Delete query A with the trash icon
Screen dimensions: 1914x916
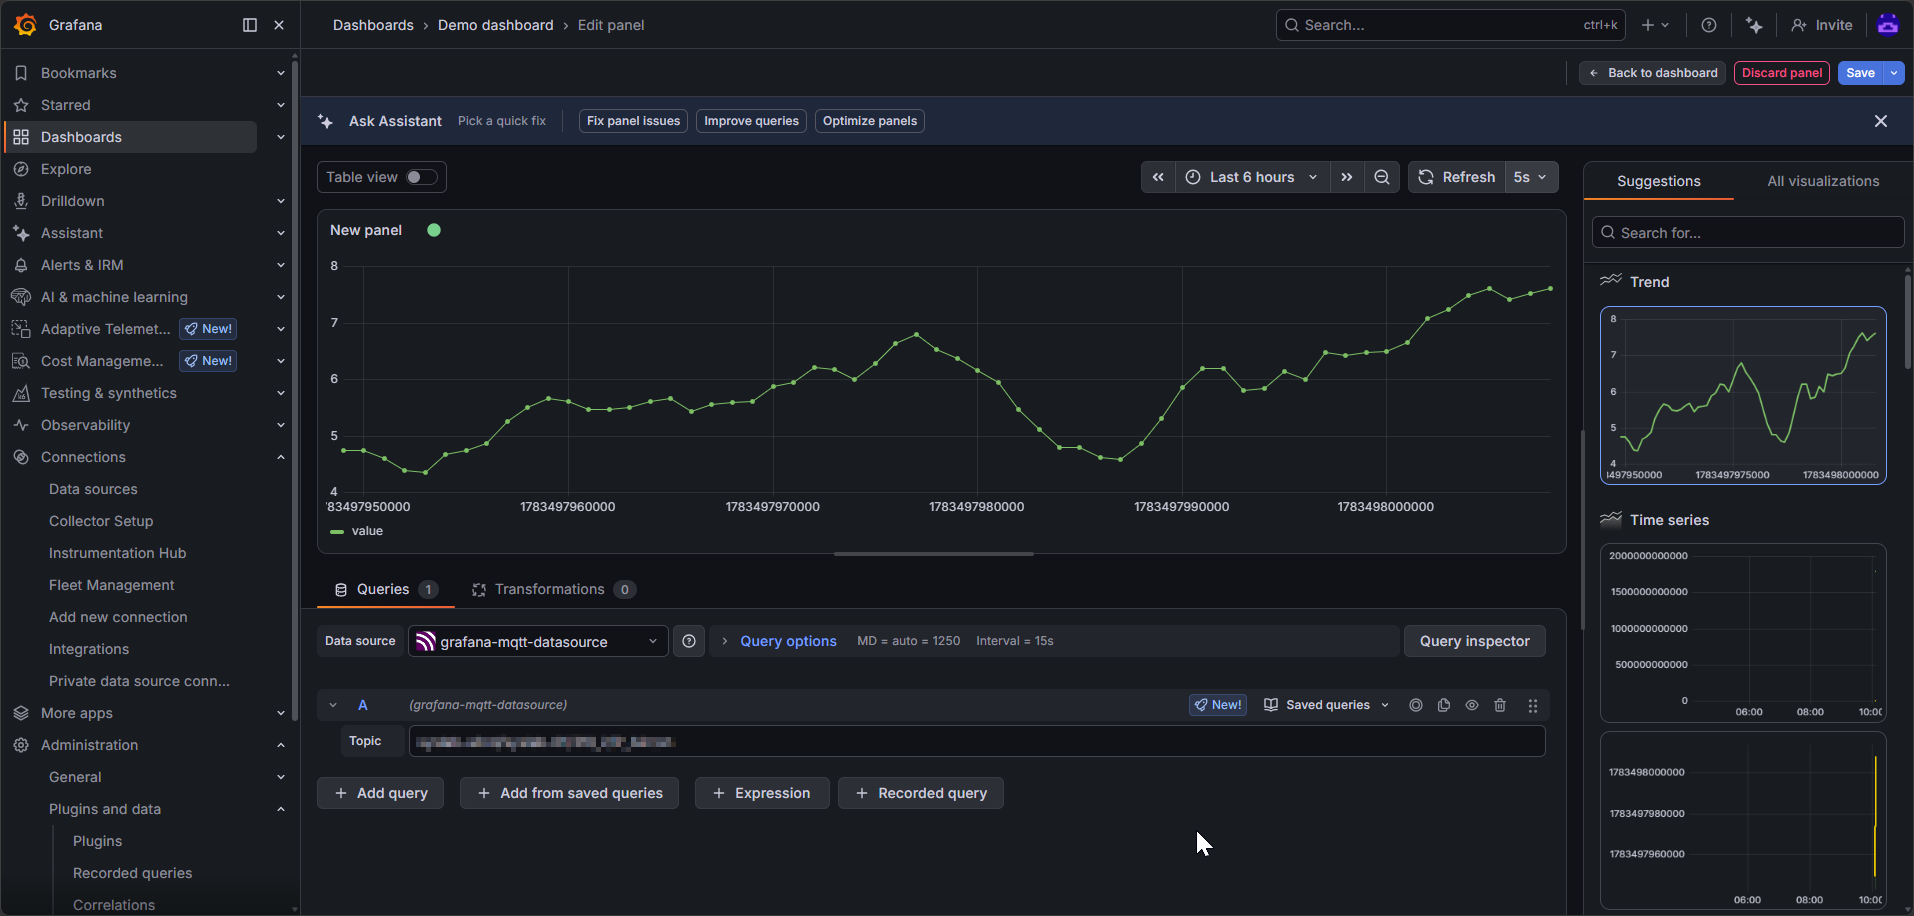click(x=1500, y=705)
